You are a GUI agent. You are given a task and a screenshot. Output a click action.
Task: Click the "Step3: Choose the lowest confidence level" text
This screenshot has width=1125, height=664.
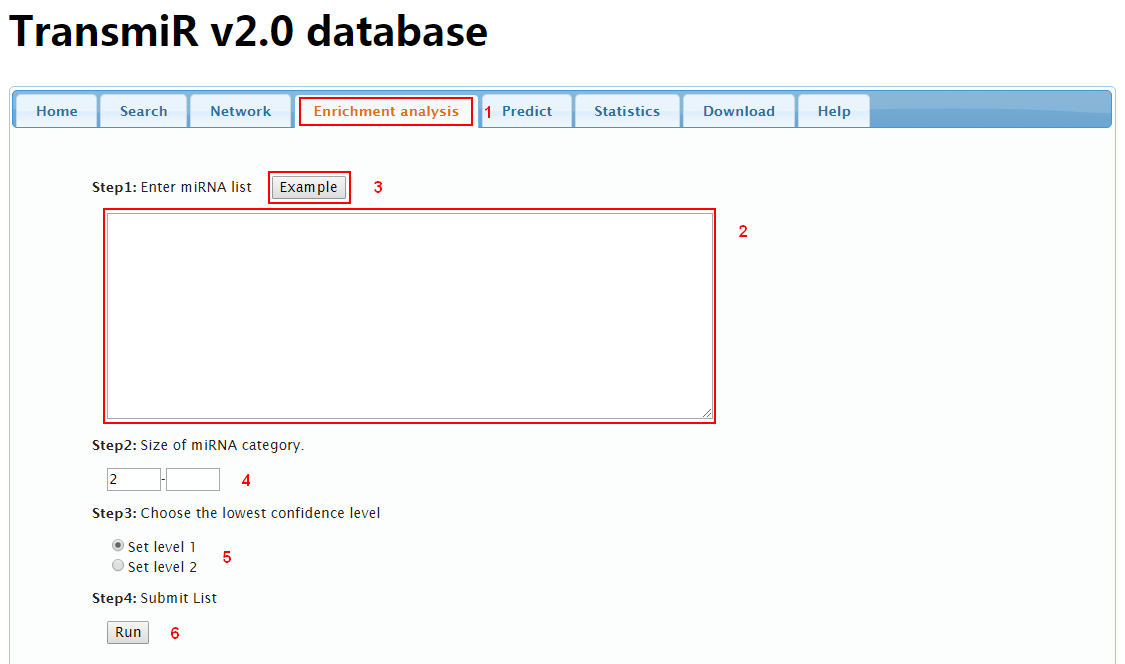(236, 513)
